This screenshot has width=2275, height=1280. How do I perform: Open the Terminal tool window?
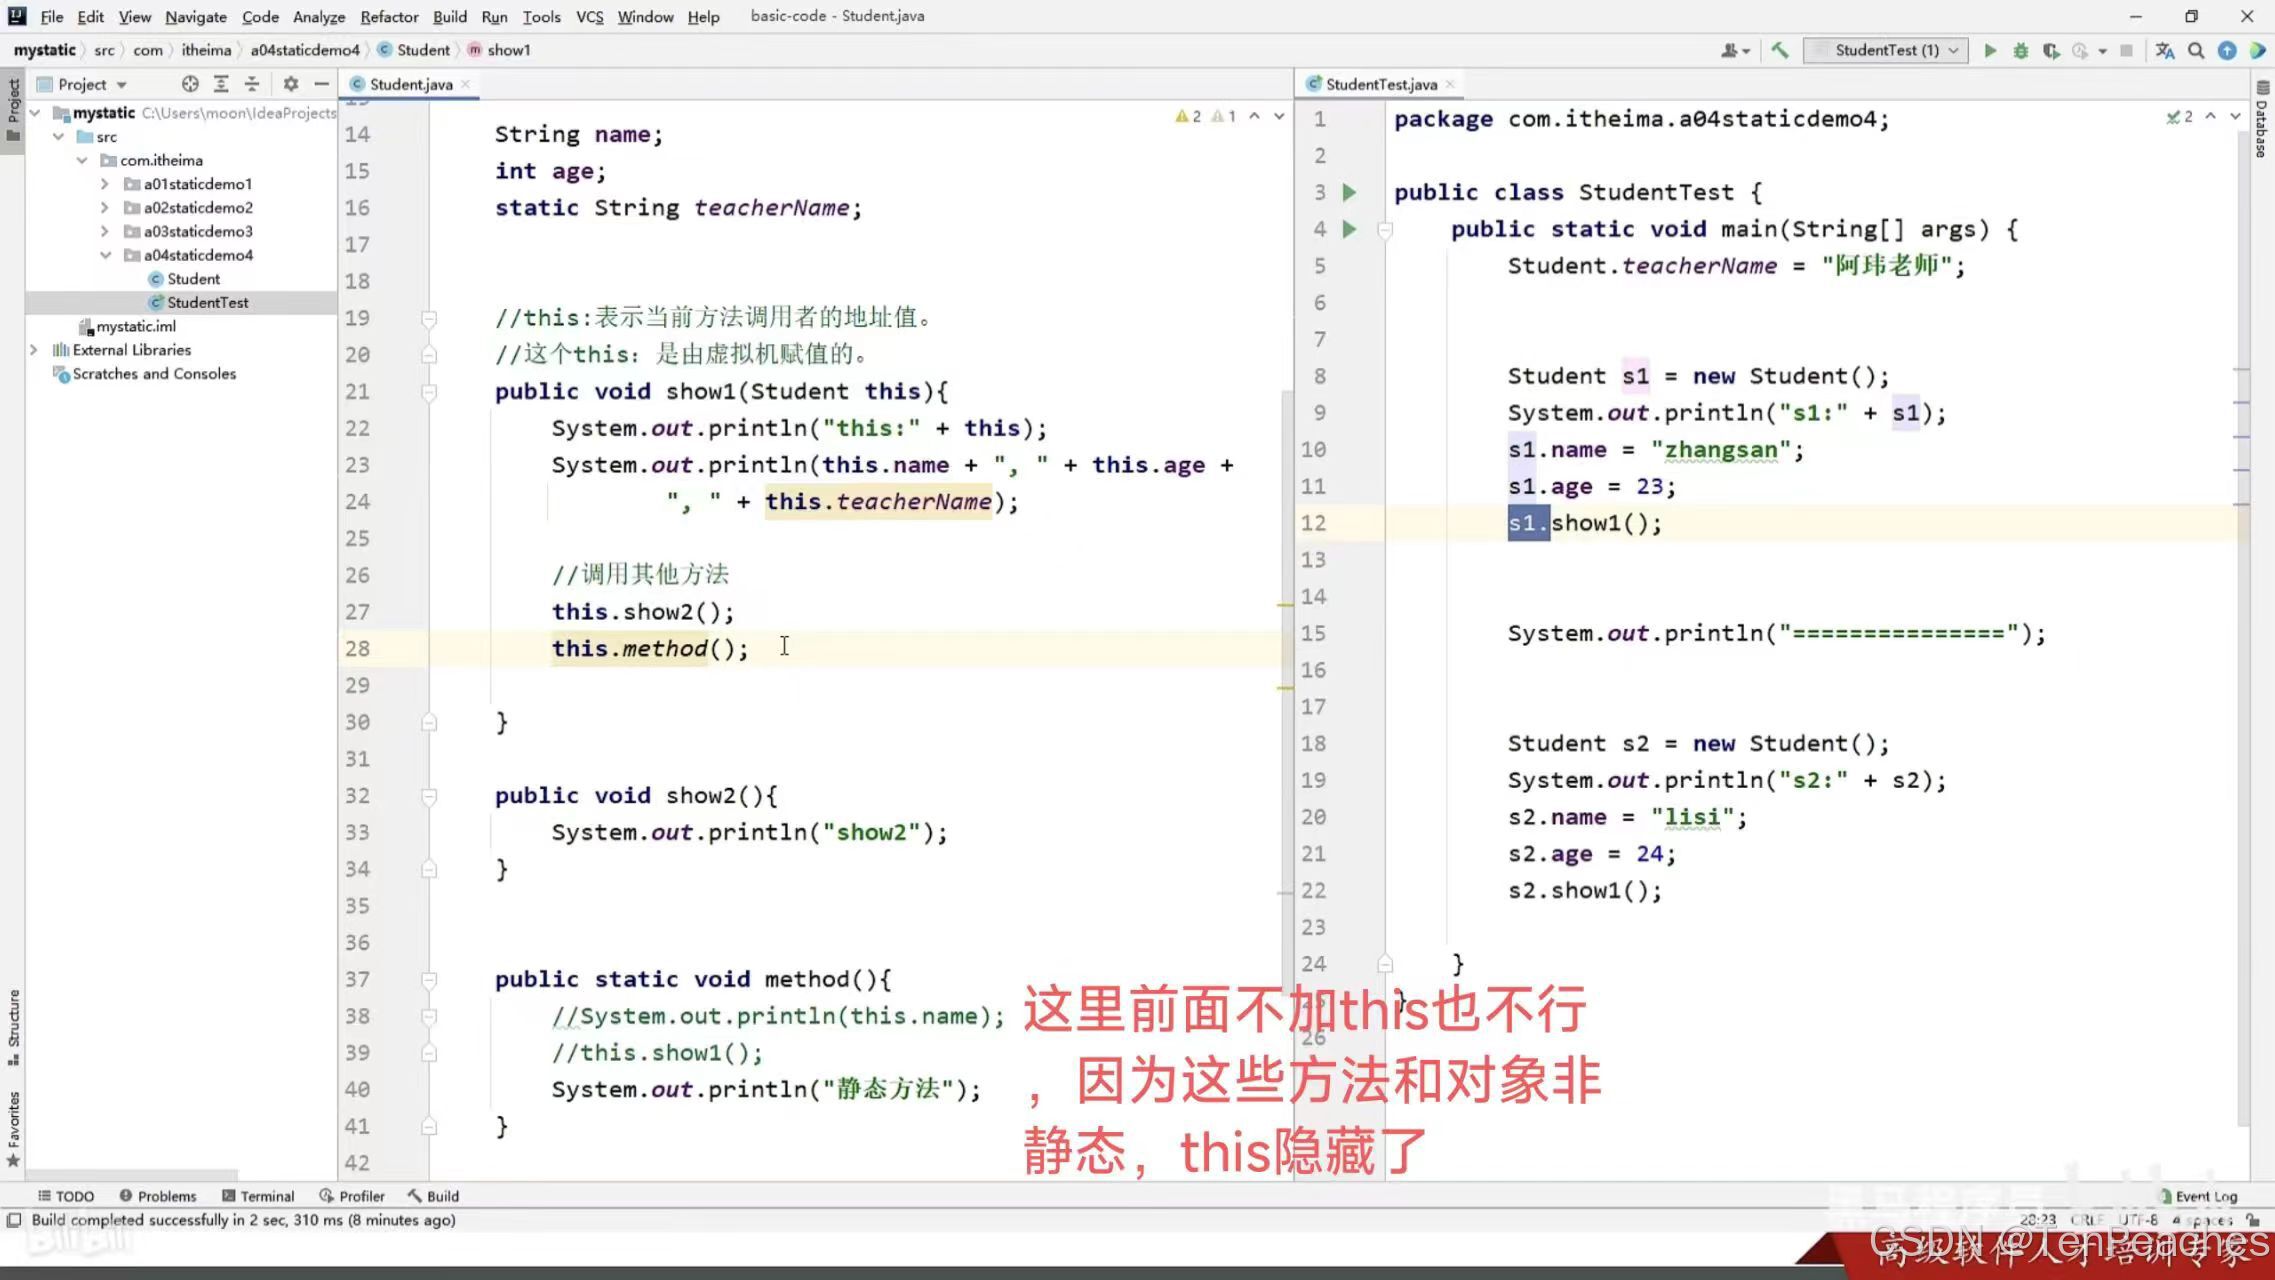click(x=258, y=1196)
